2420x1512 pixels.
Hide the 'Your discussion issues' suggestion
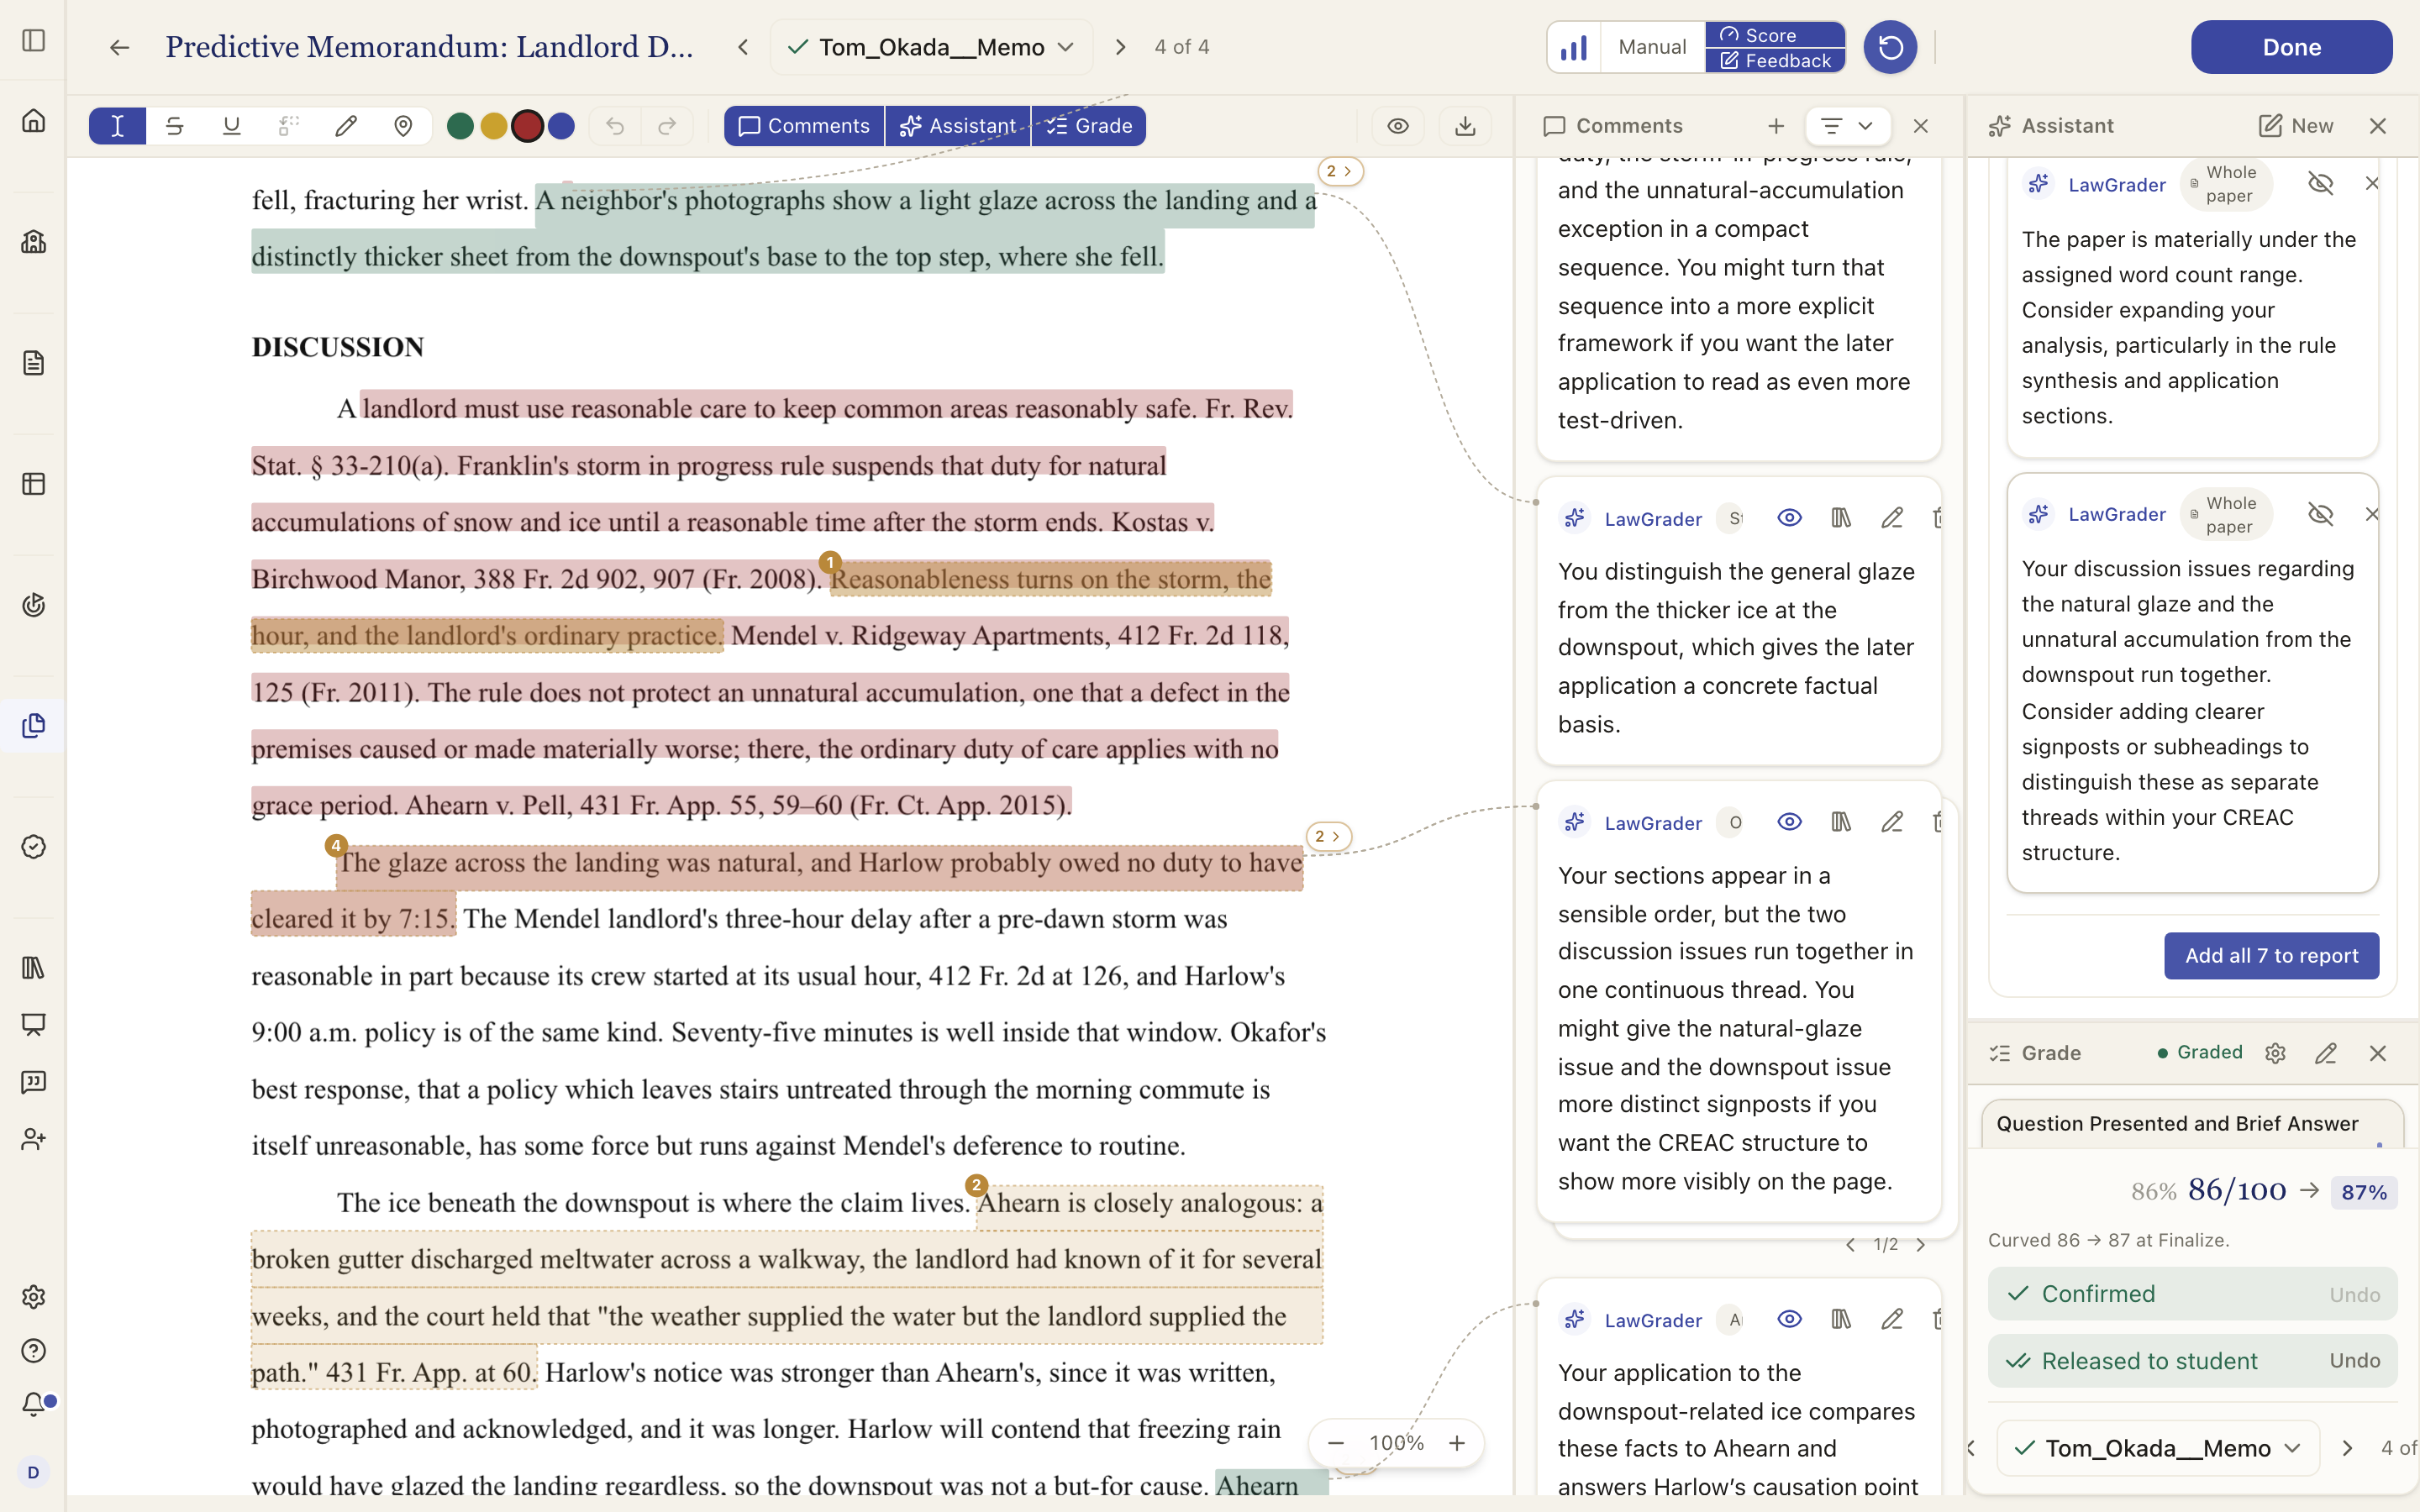tap(2320, 514)
